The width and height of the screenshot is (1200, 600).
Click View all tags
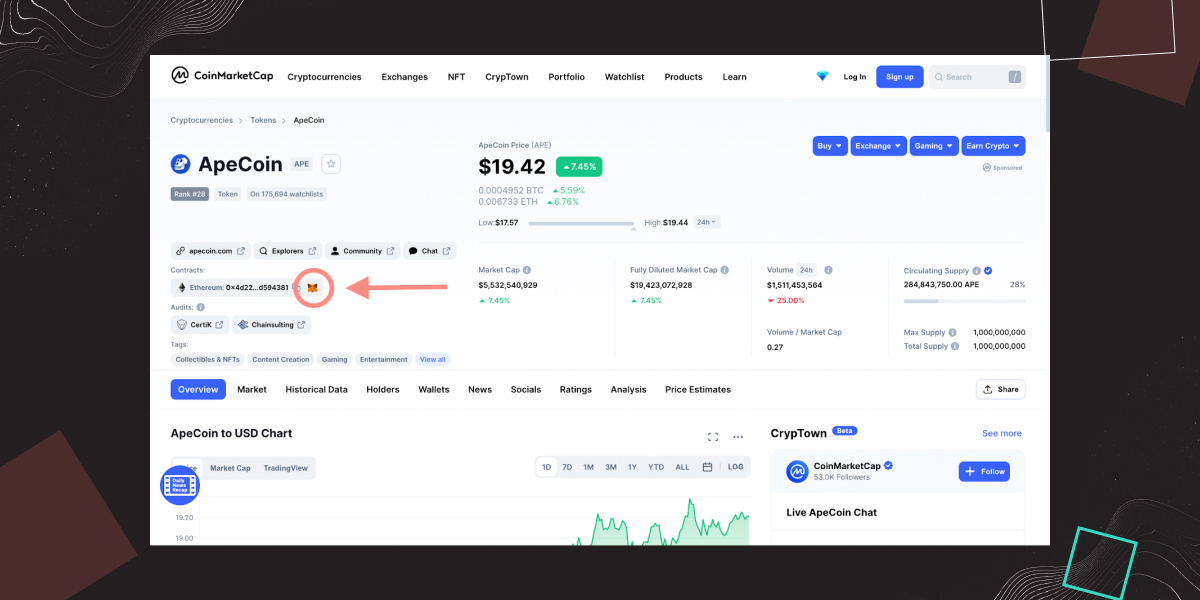(x=433, y=359)
